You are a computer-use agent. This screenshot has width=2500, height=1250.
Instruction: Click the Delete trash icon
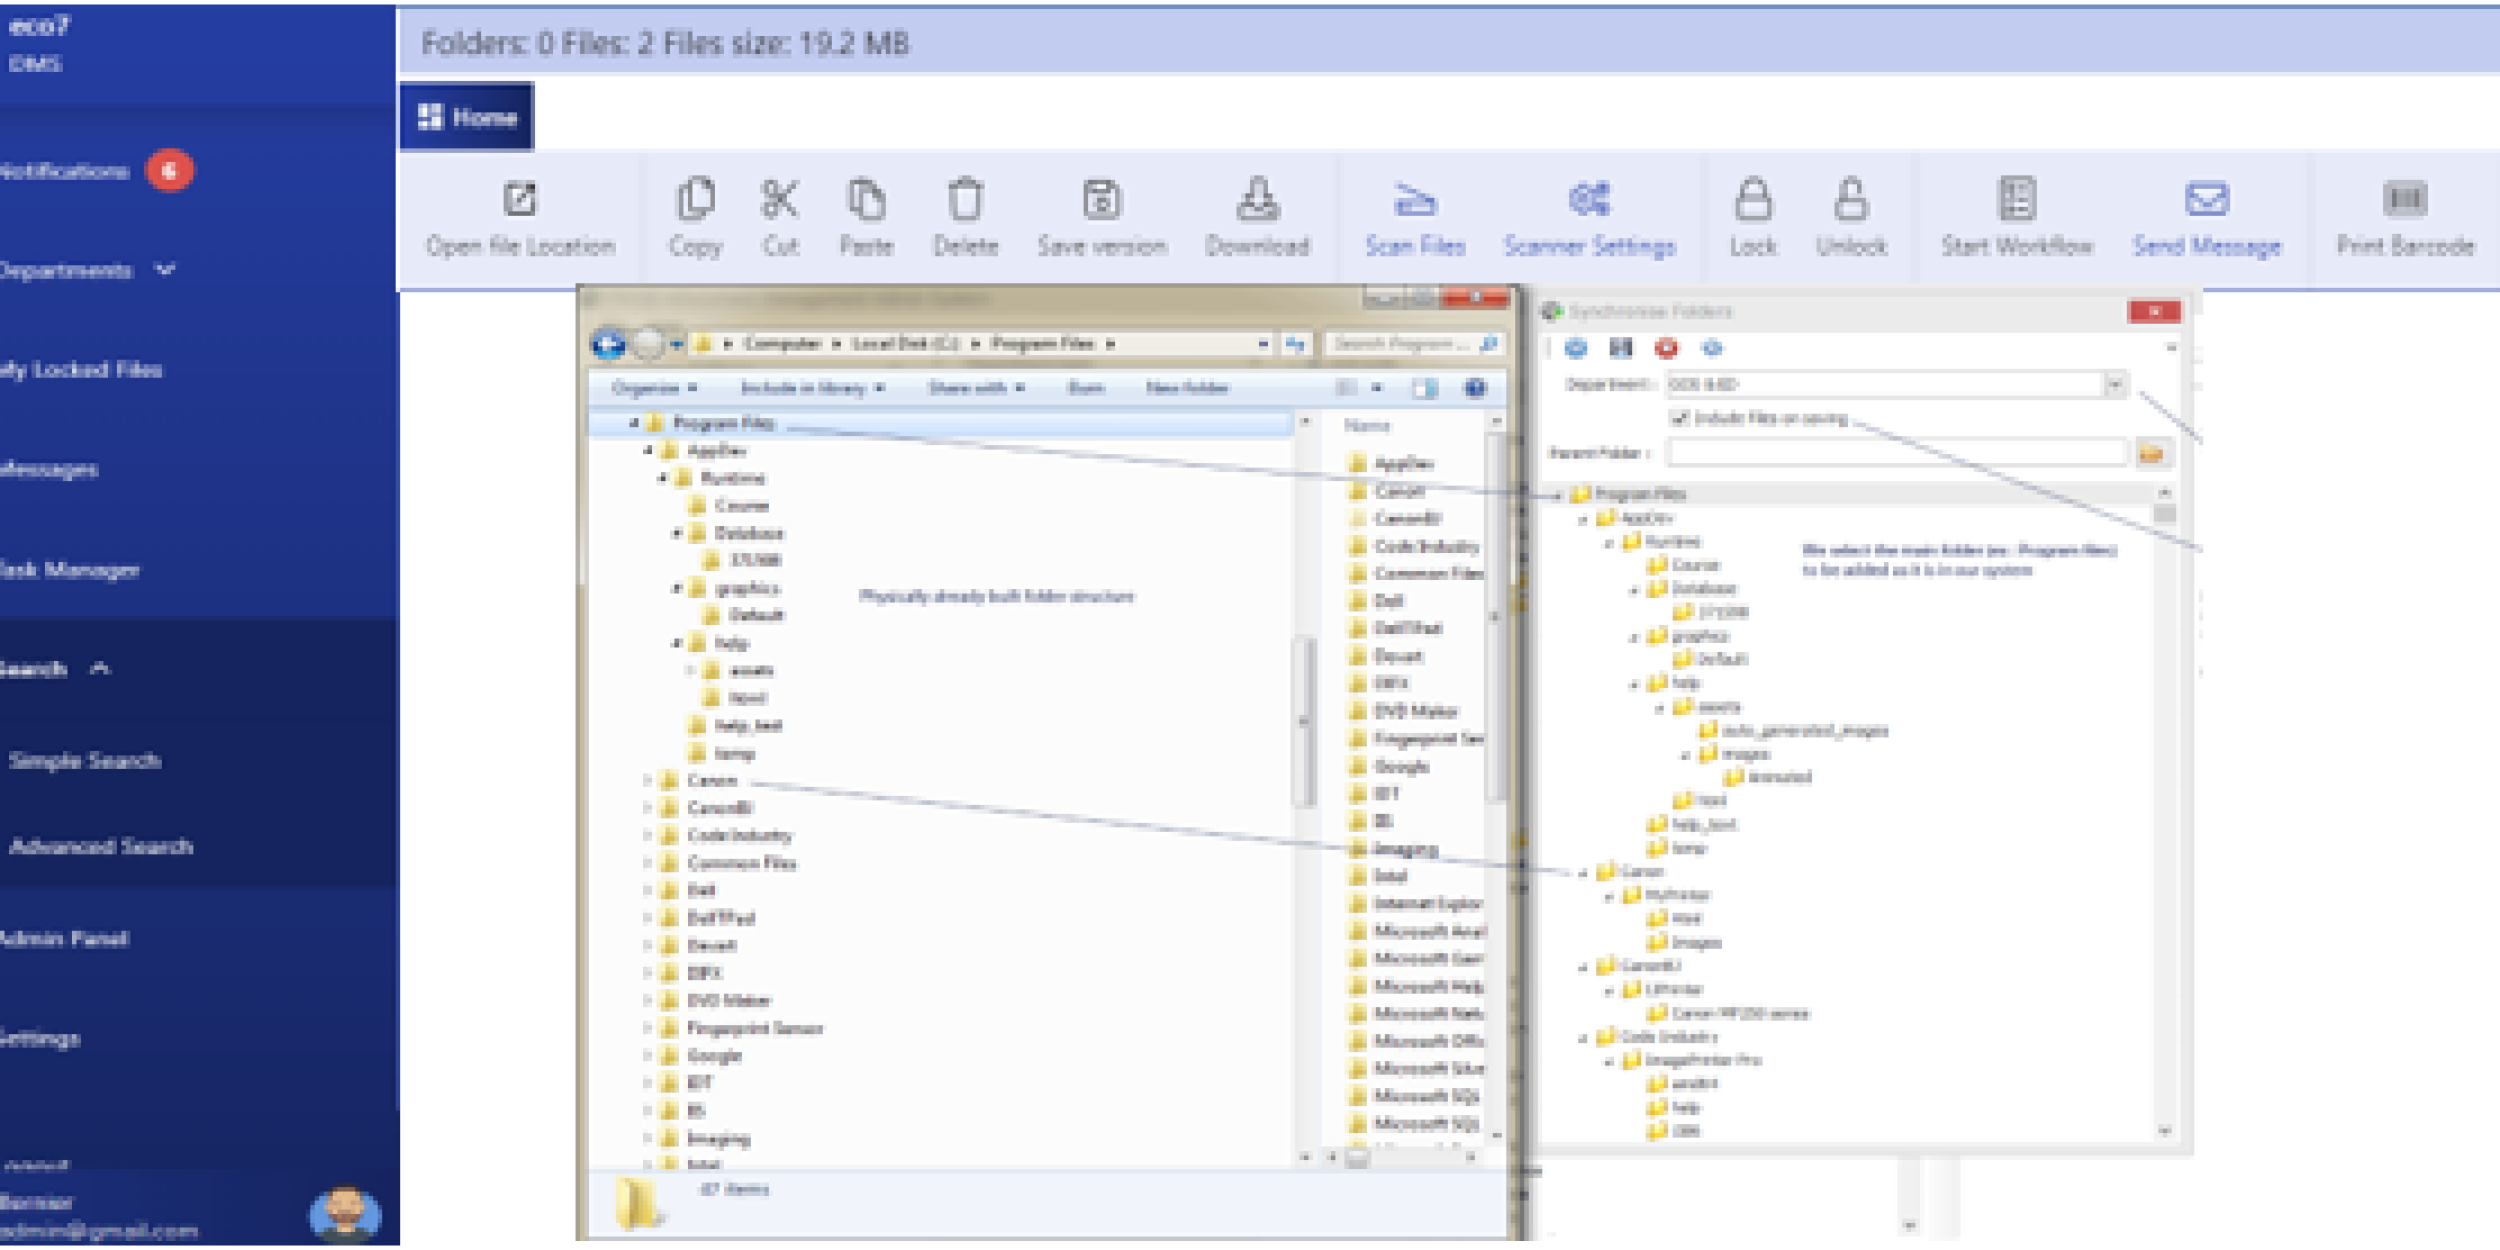click(965, 199)
